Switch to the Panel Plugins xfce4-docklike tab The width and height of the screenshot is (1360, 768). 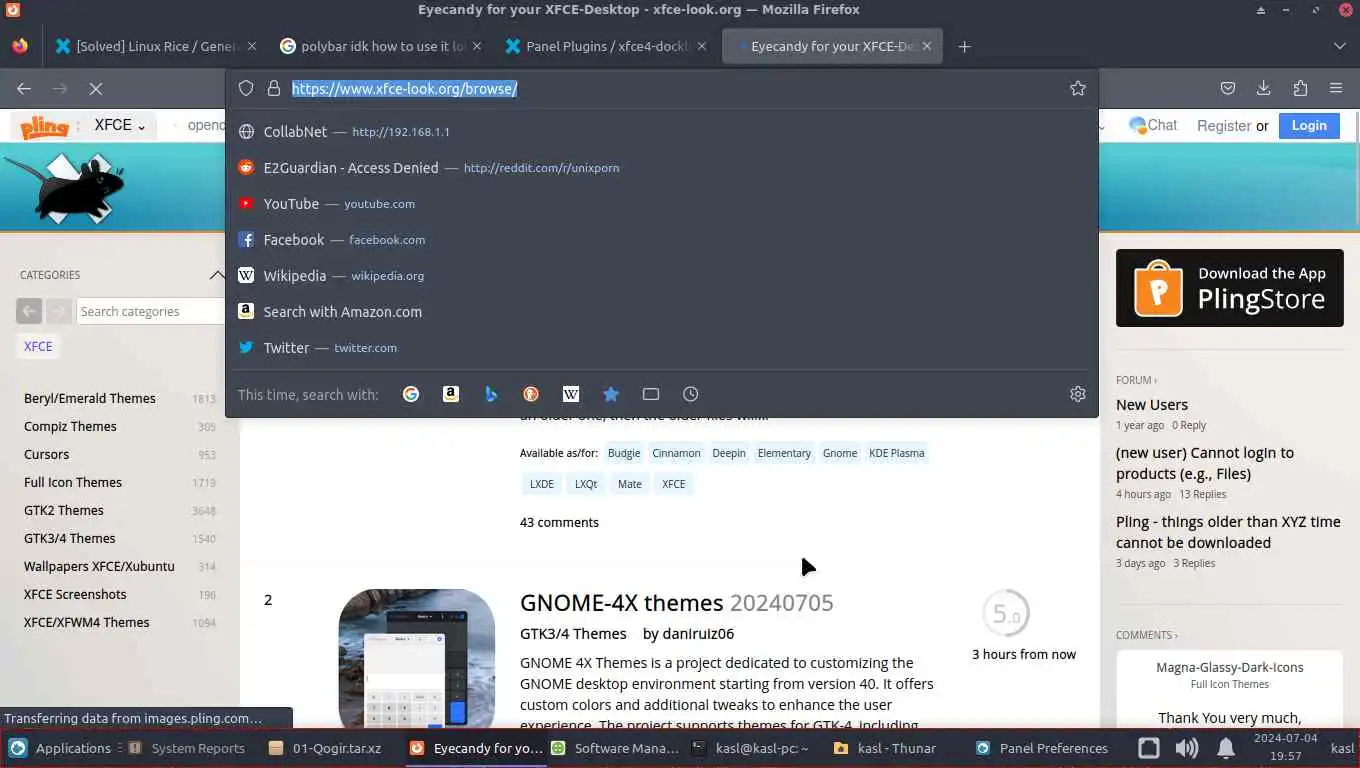coord(605,46)
